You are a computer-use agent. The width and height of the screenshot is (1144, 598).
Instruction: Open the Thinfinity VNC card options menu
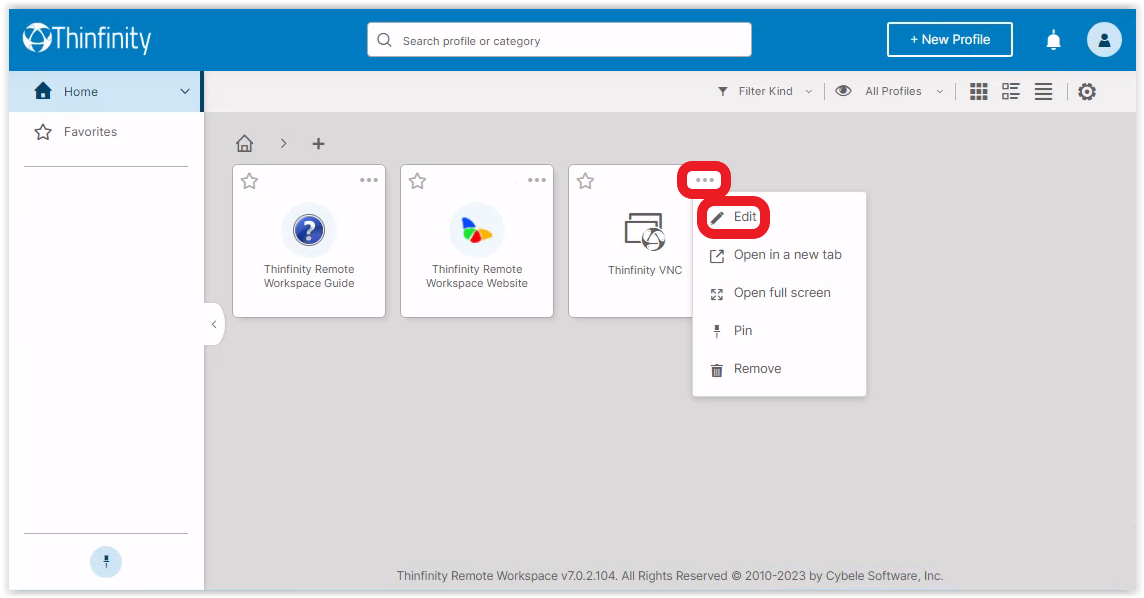pyautogui.click(x=704, y=180)
